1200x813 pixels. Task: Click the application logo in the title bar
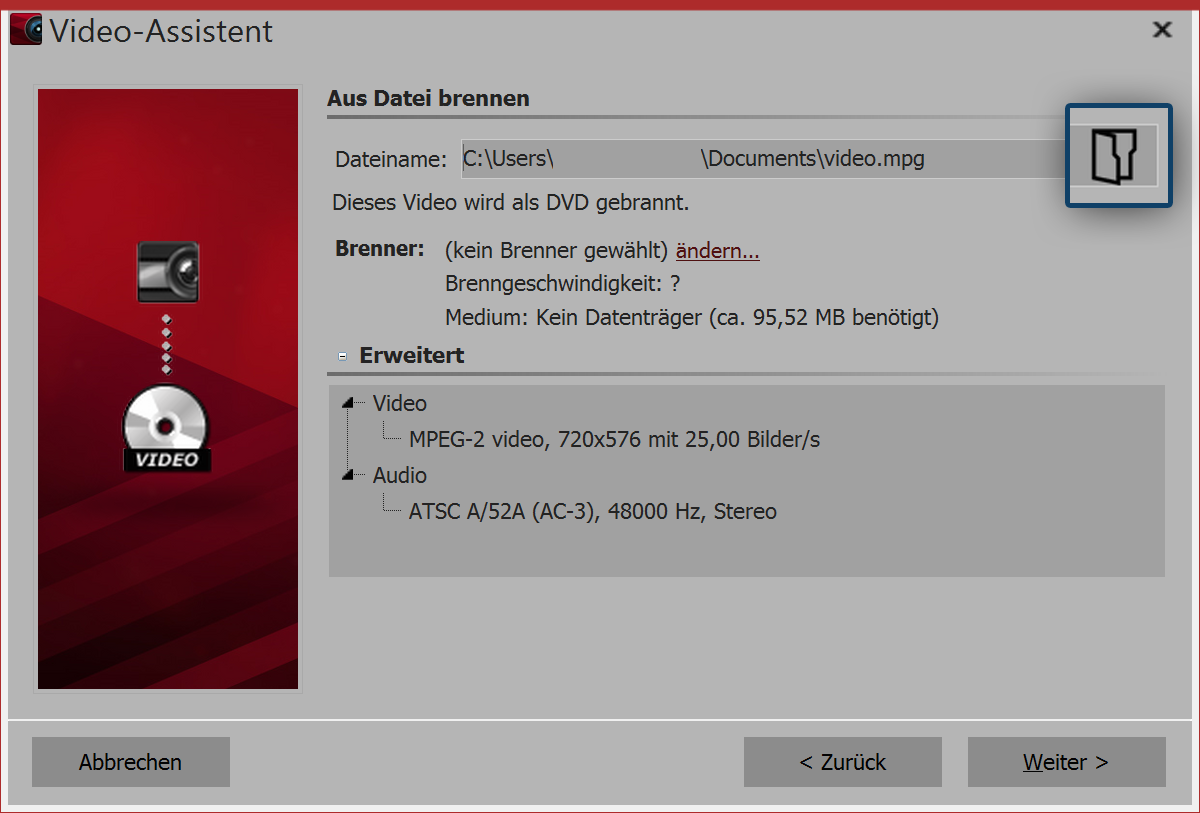click(25, 29)
